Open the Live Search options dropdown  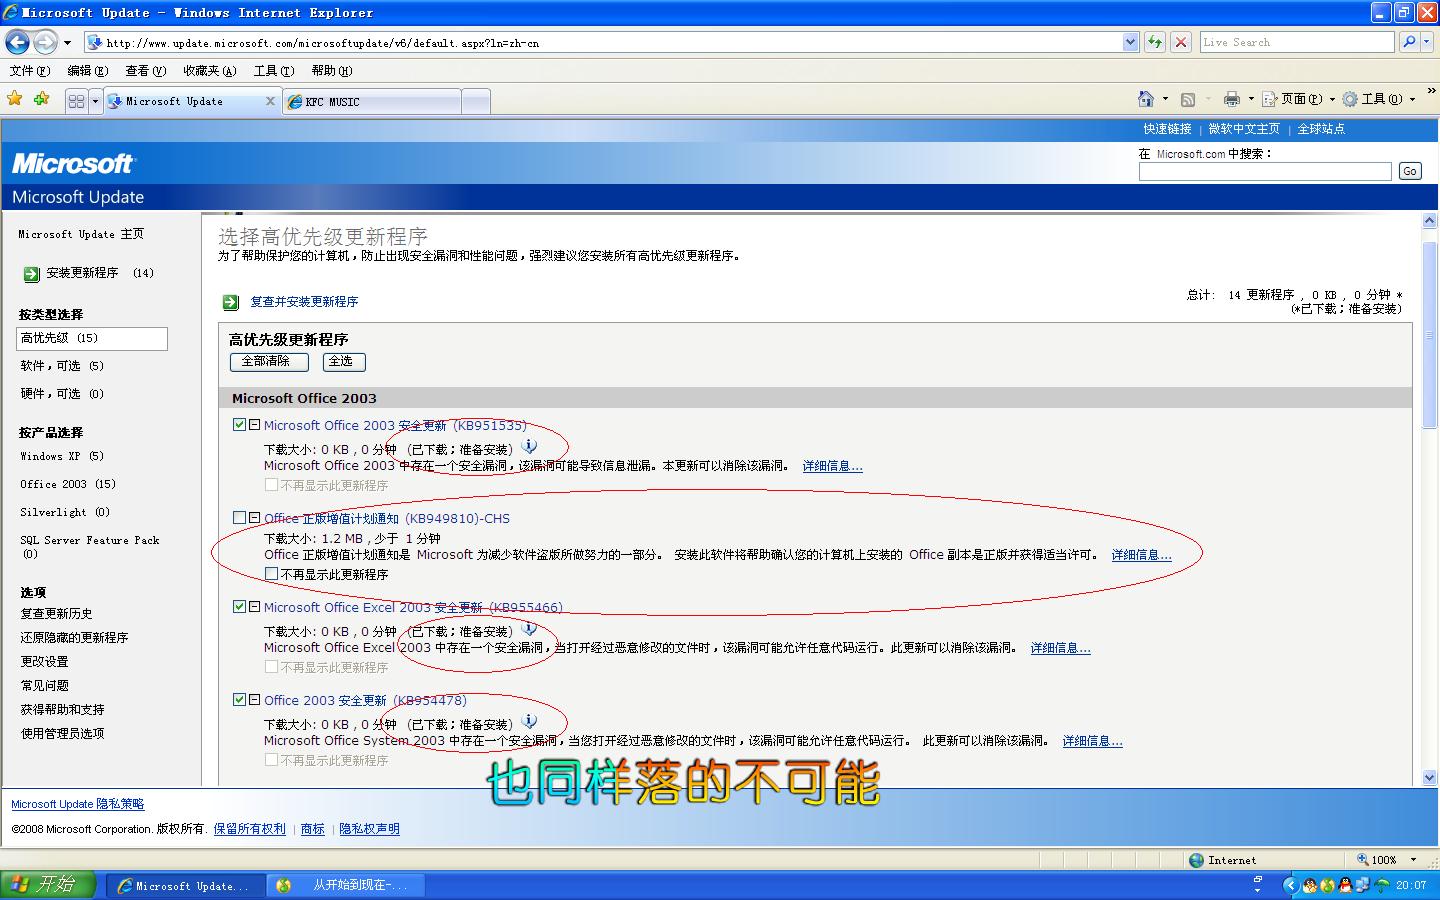(1427, 42)
